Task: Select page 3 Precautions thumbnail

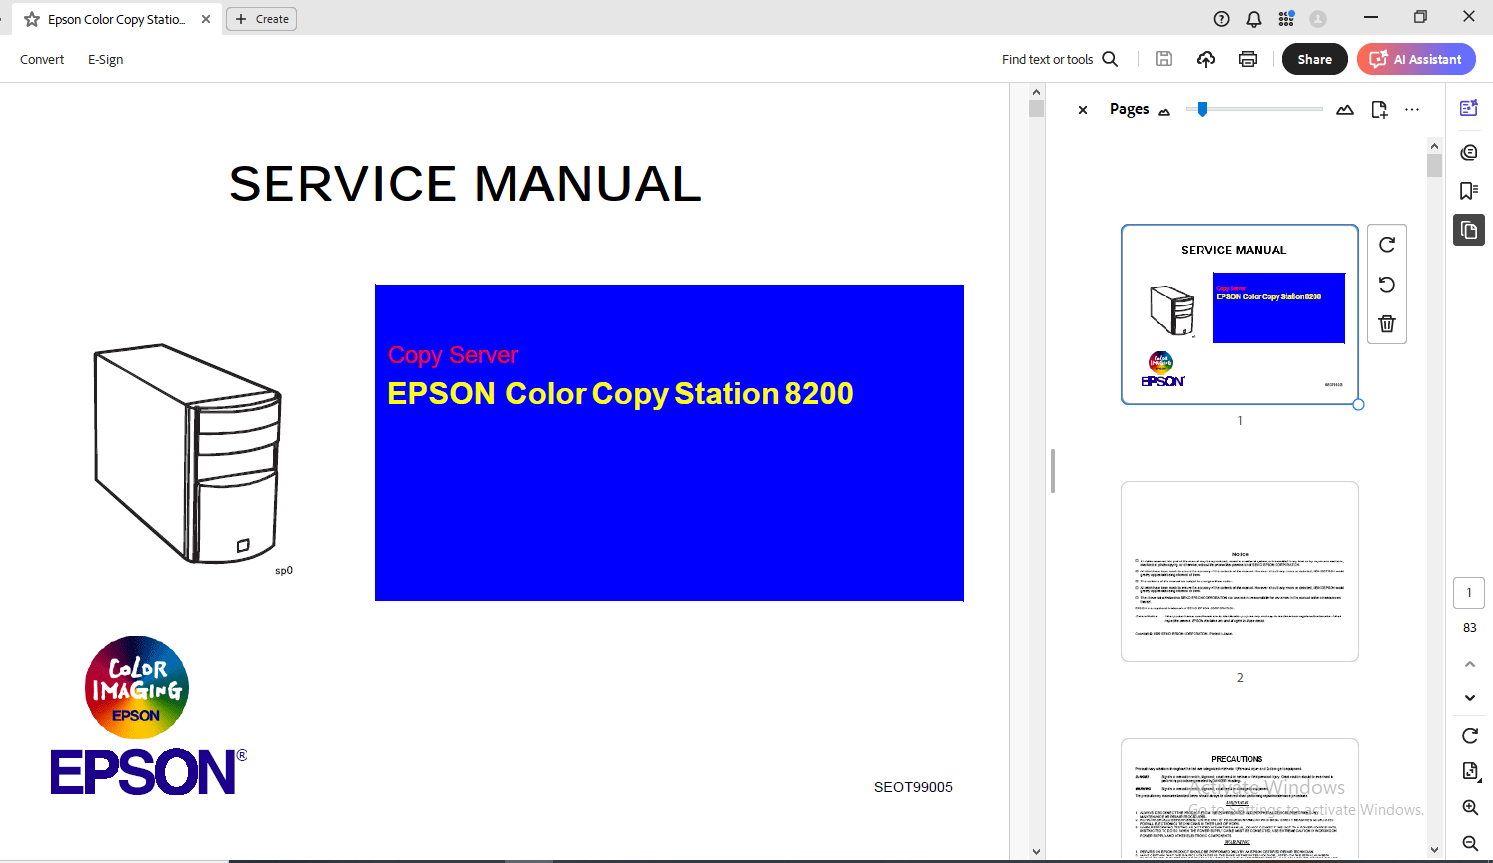Action: pyautogui.click(x=1240, y=798)
